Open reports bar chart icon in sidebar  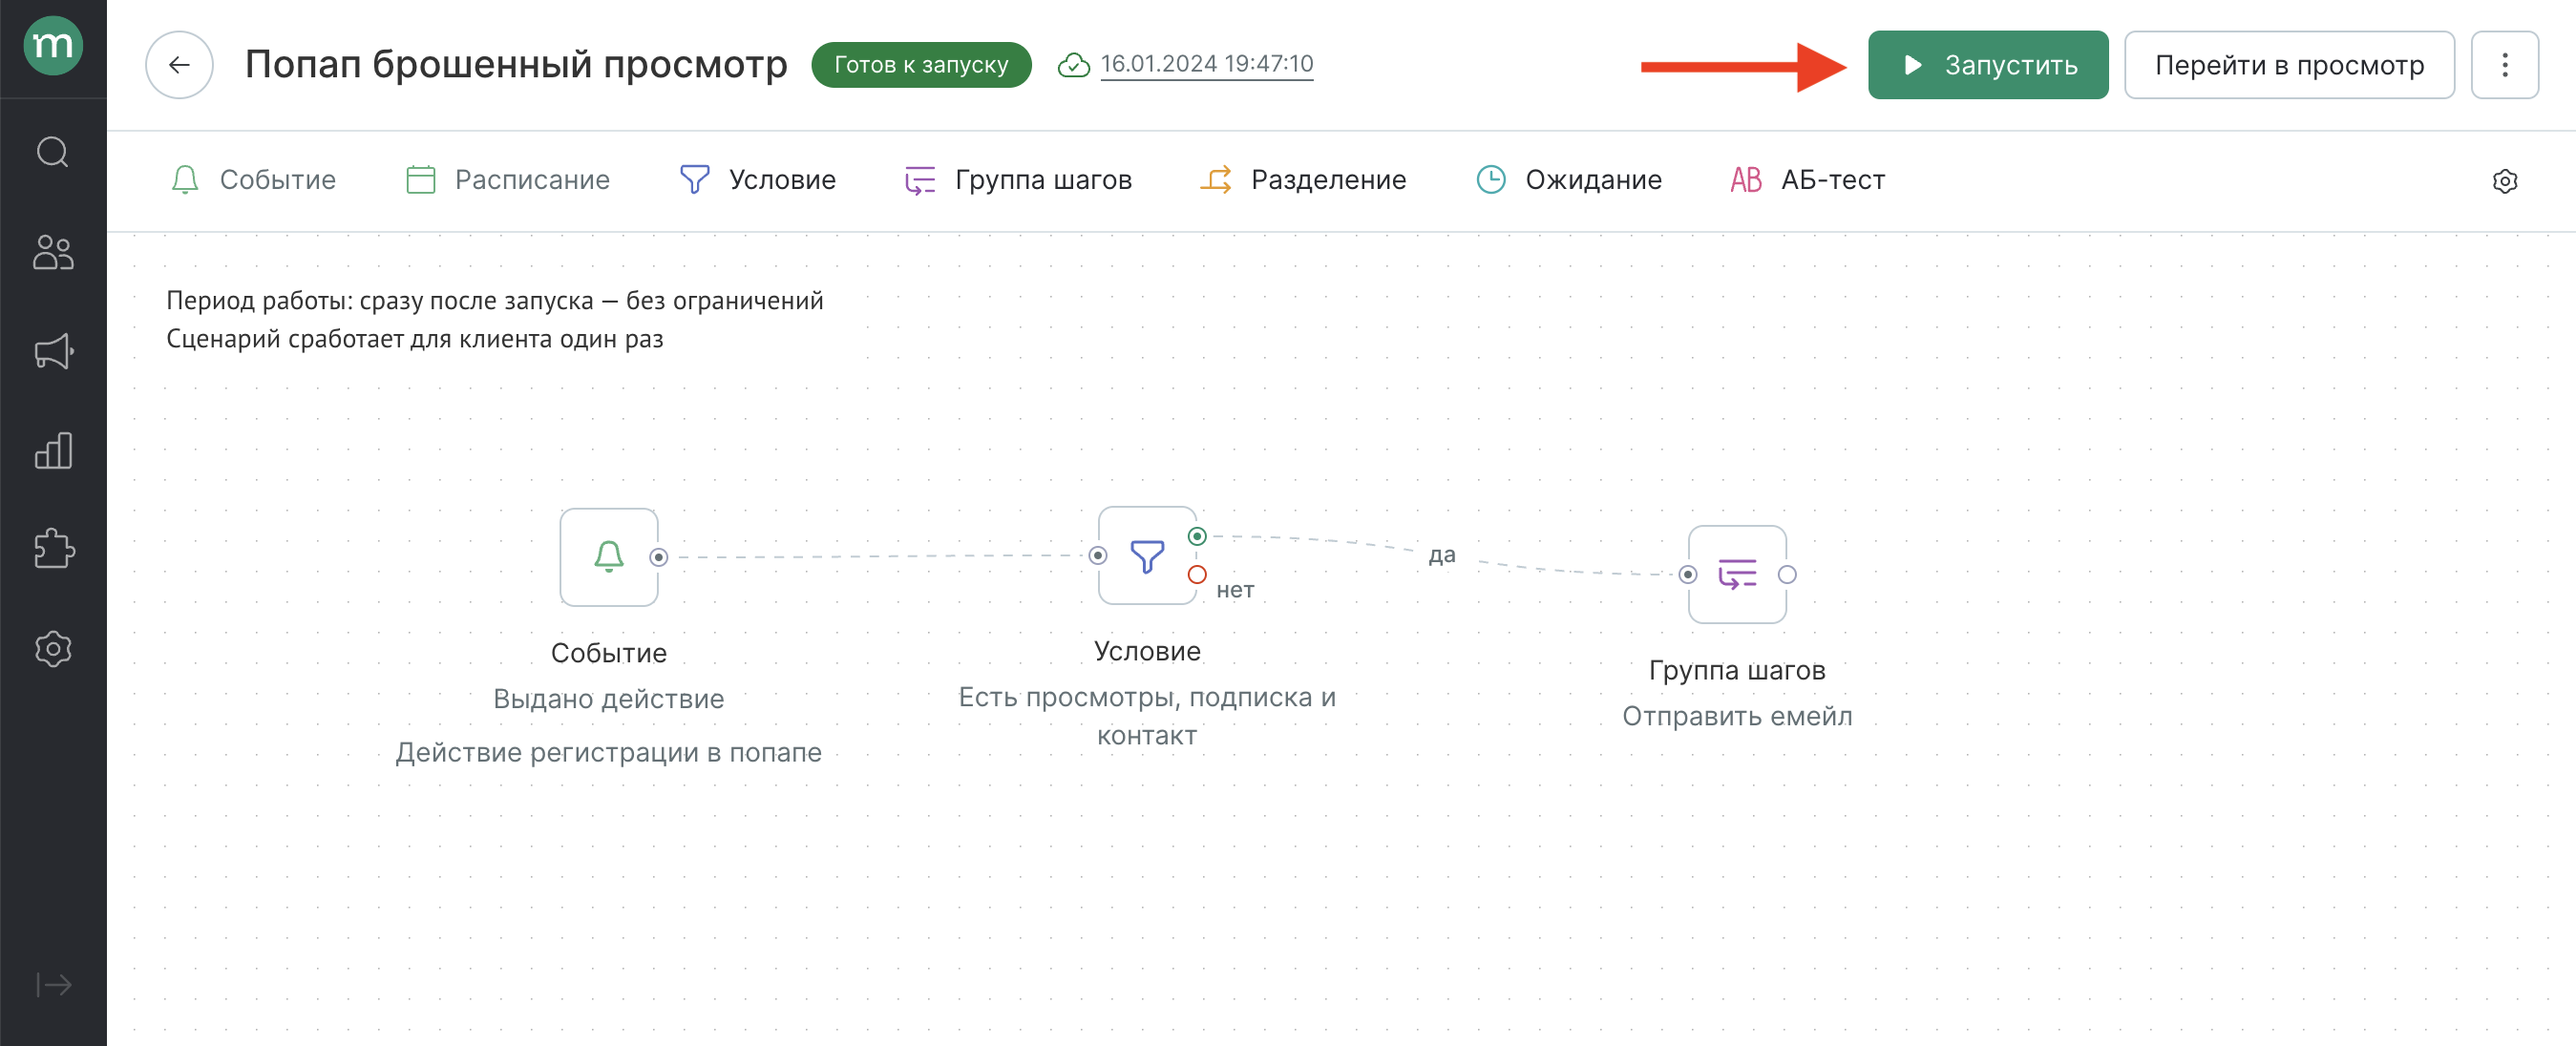click(x=53, y=450)
